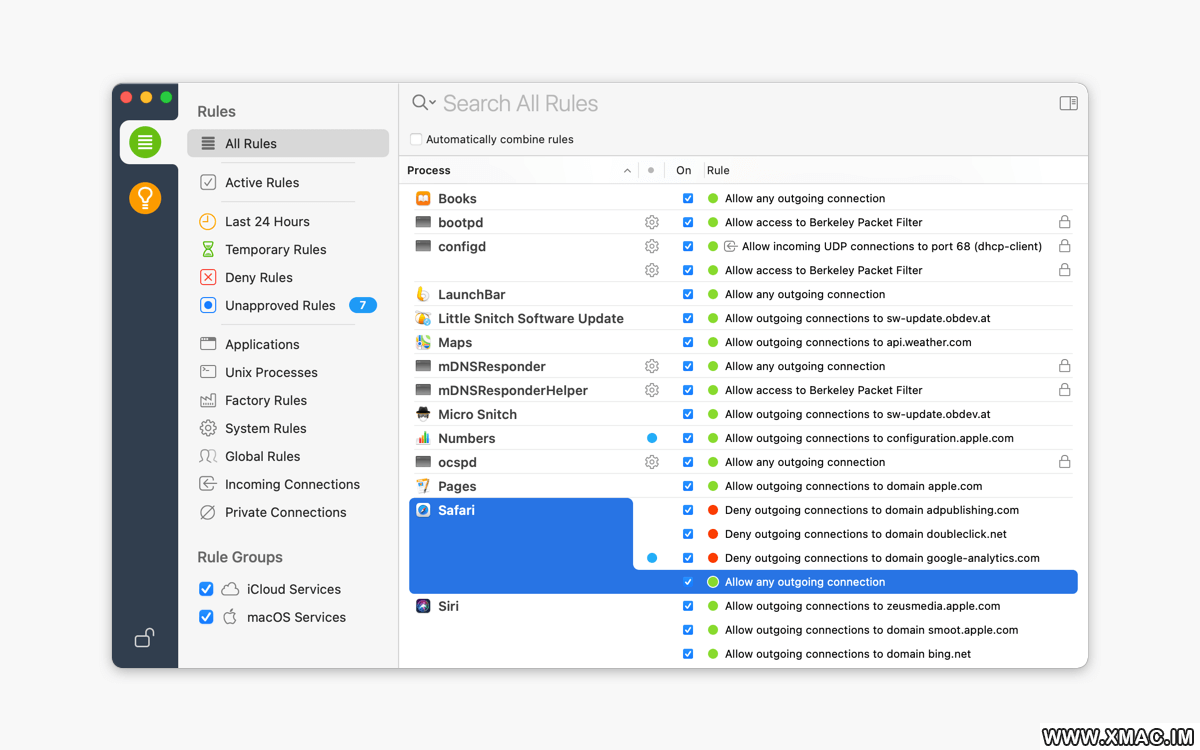Click the gear icon in the mDNSResponder row
The height and width of the screenshot is (750, 1200).
652,366
